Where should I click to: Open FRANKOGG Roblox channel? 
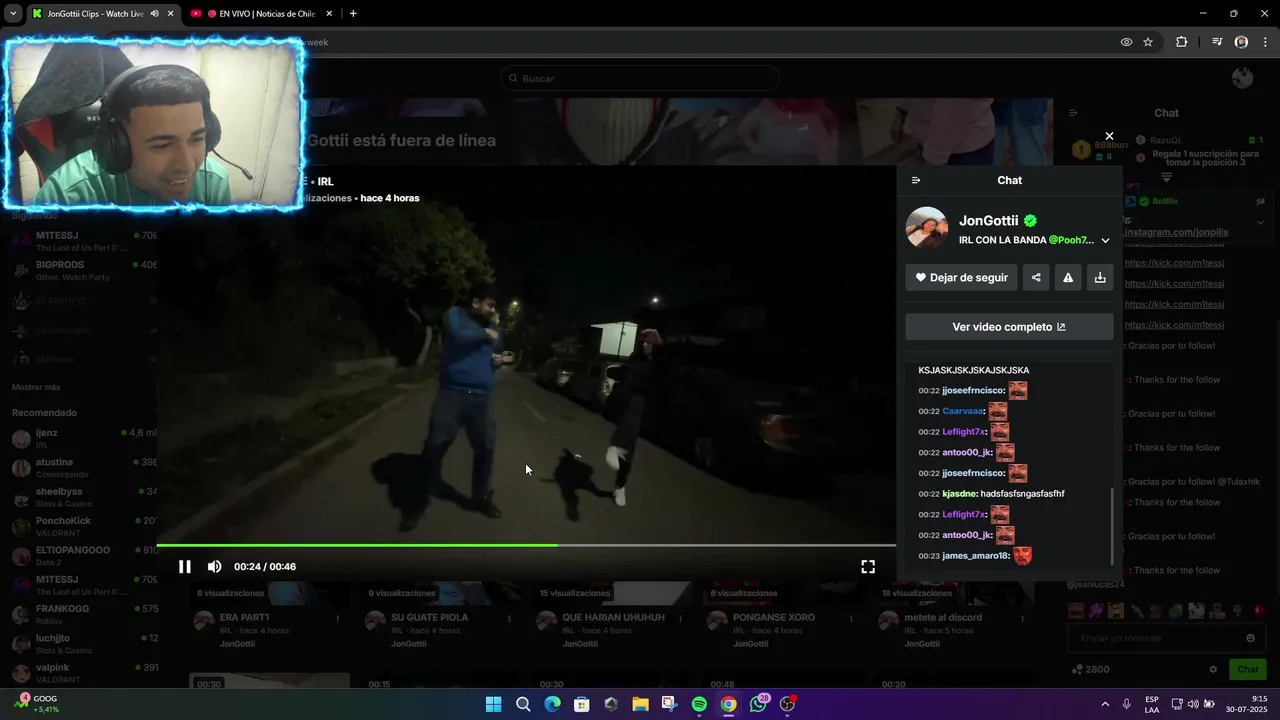(84, 614)
